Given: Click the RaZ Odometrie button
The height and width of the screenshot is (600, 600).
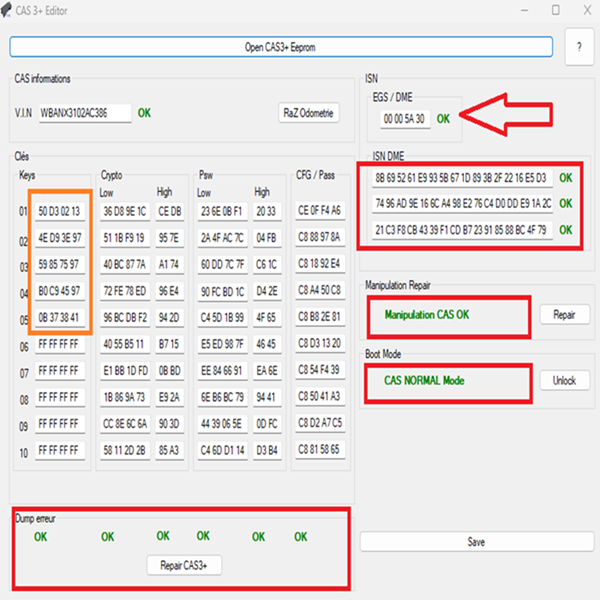Looking at the screenshot, I should (x=308, y=113).
